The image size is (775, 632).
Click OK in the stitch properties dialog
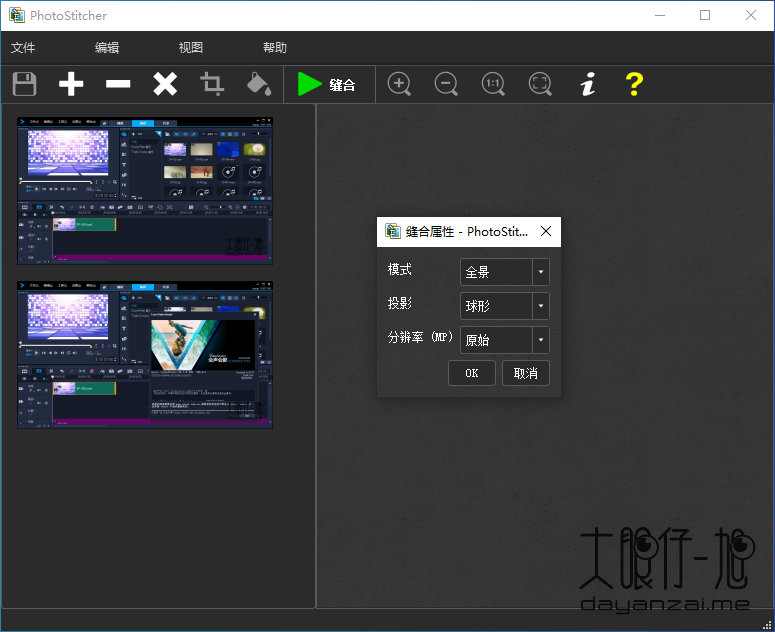472,373
